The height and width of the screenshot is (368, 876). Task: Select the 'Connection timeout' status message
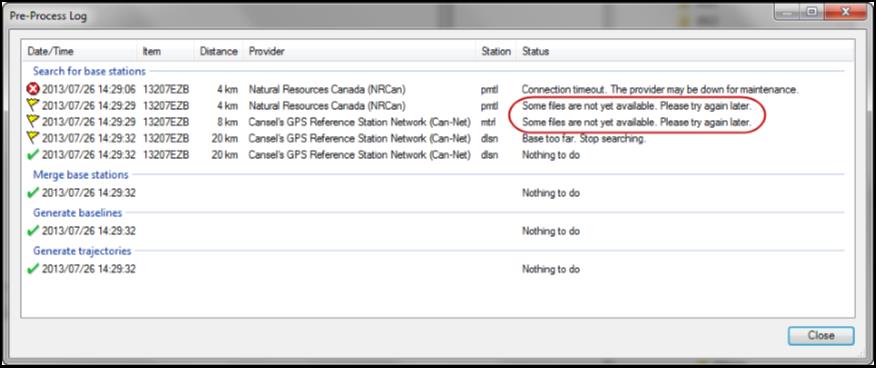660,89
